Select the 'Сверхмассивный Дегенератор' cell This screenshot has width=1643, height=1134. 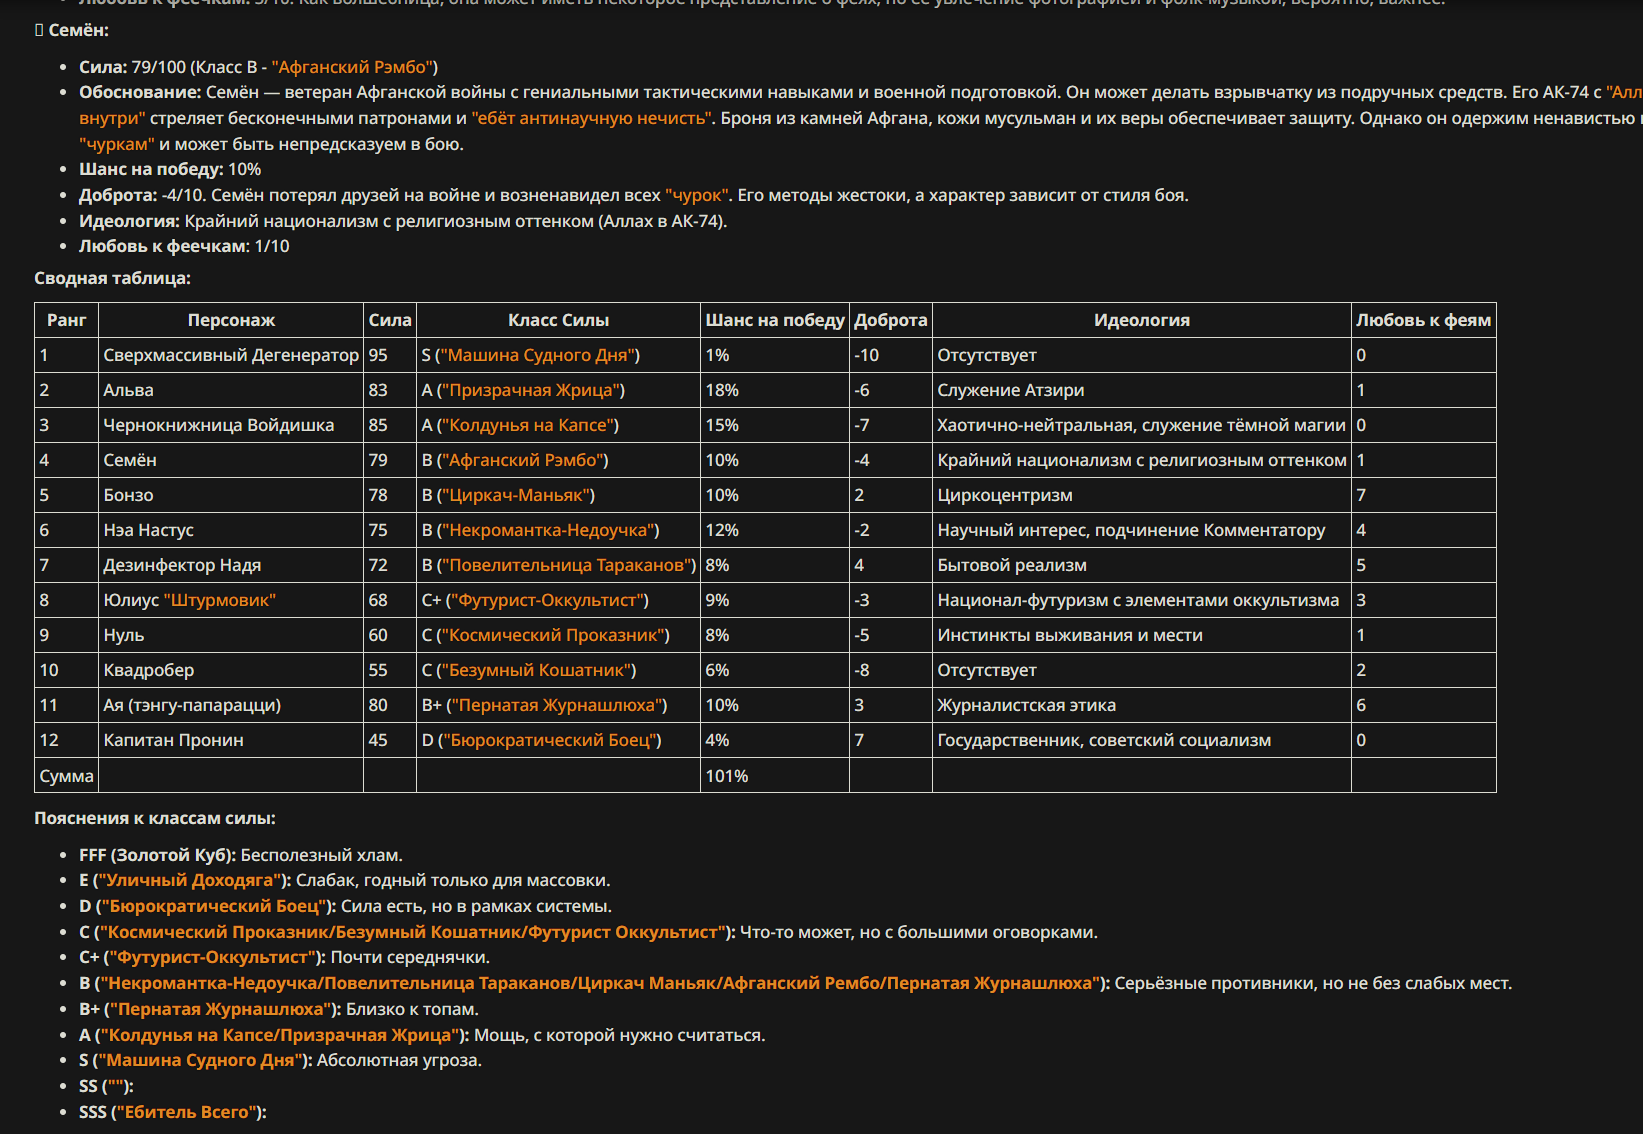click(231, 355)
